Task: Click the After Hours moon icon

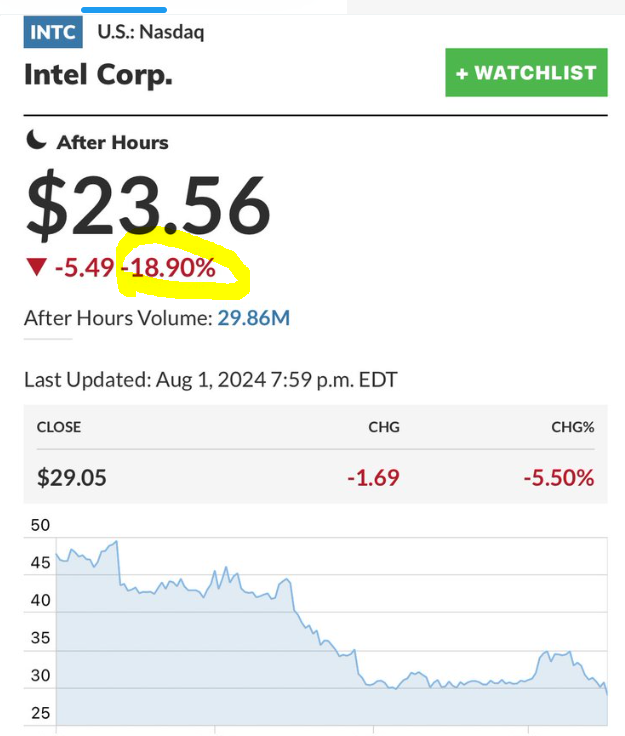Action: coord(37,141)
